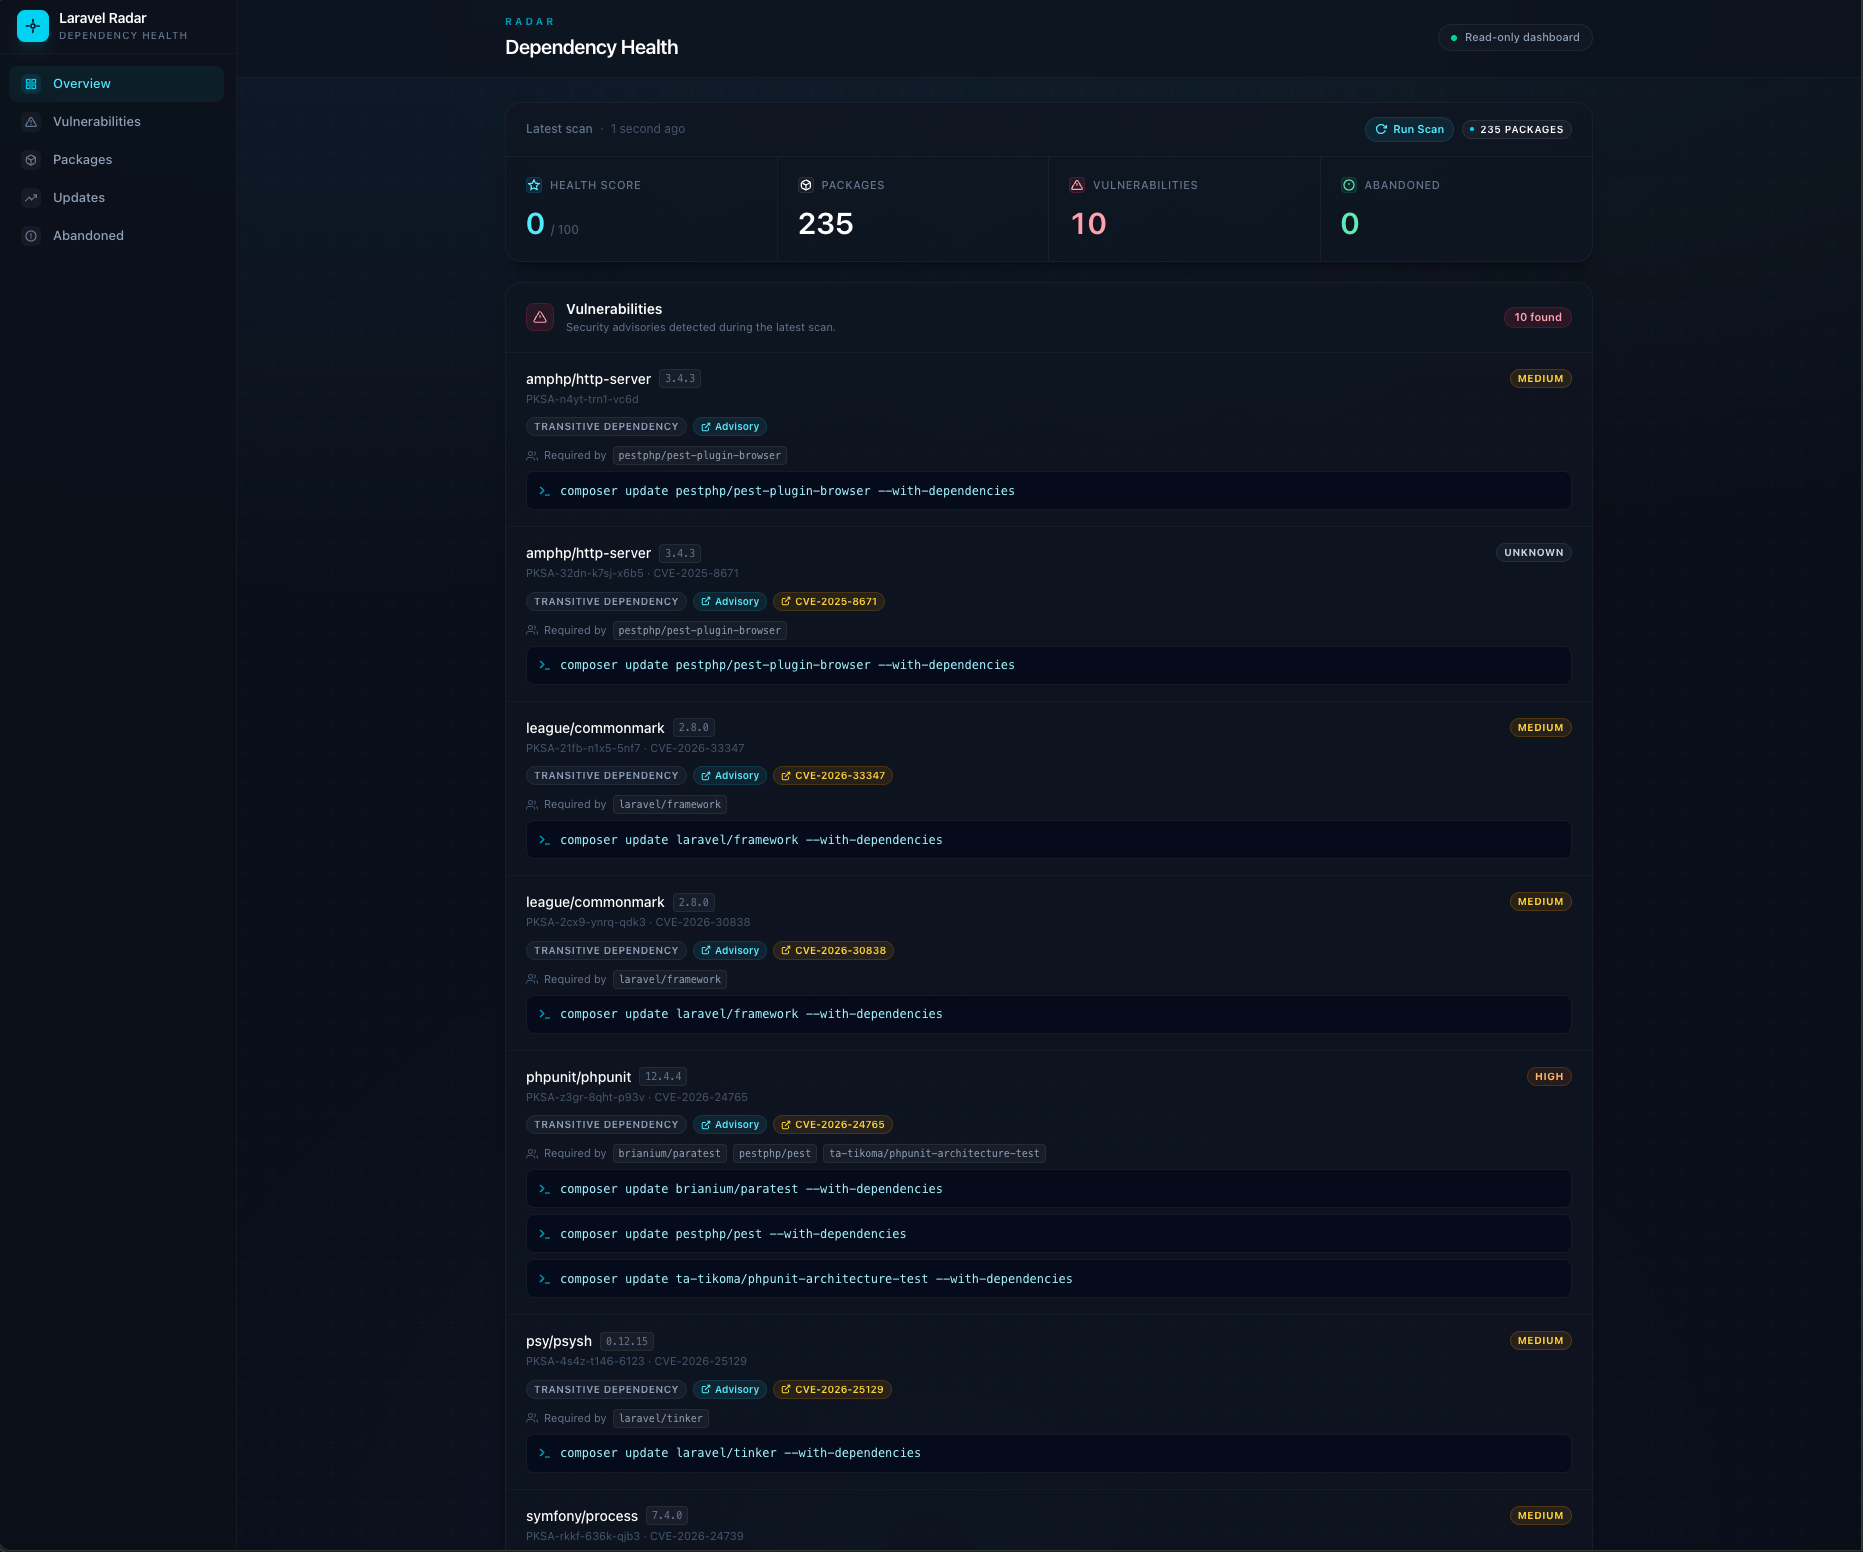Viewport: 1863px width, 1552px height.
Task: Click the MEDIUM badge on symfony/process
Action: 1540,1516
